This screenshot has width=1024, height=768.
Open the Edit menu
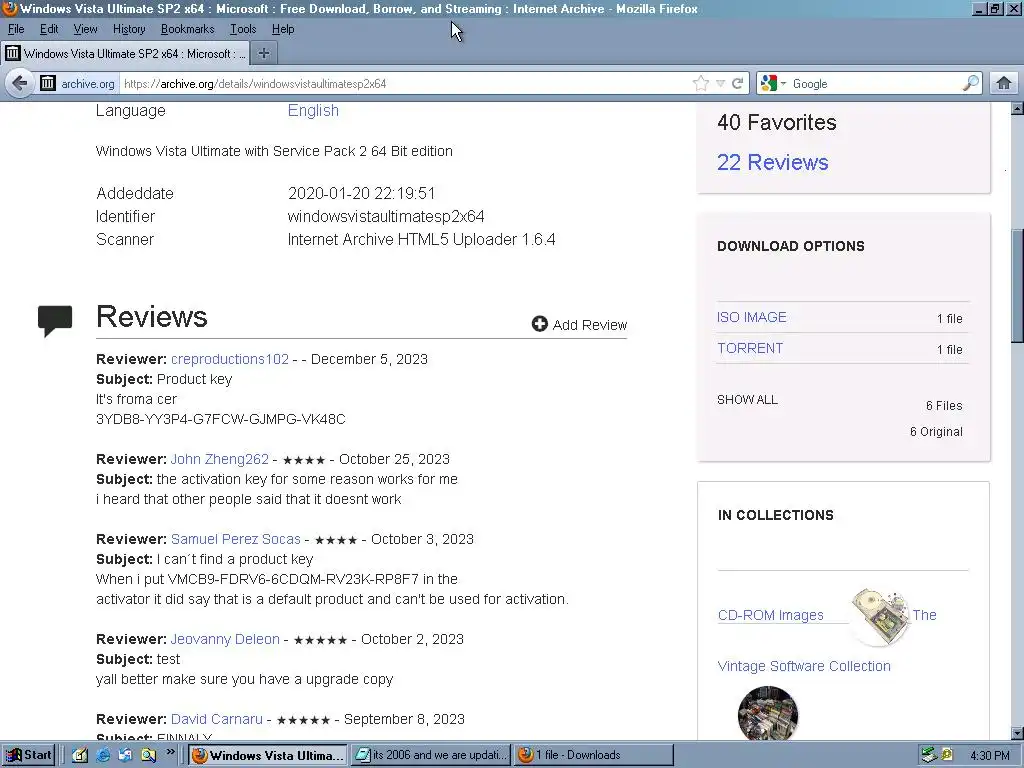pyautogui.click(x=49, y=29)
